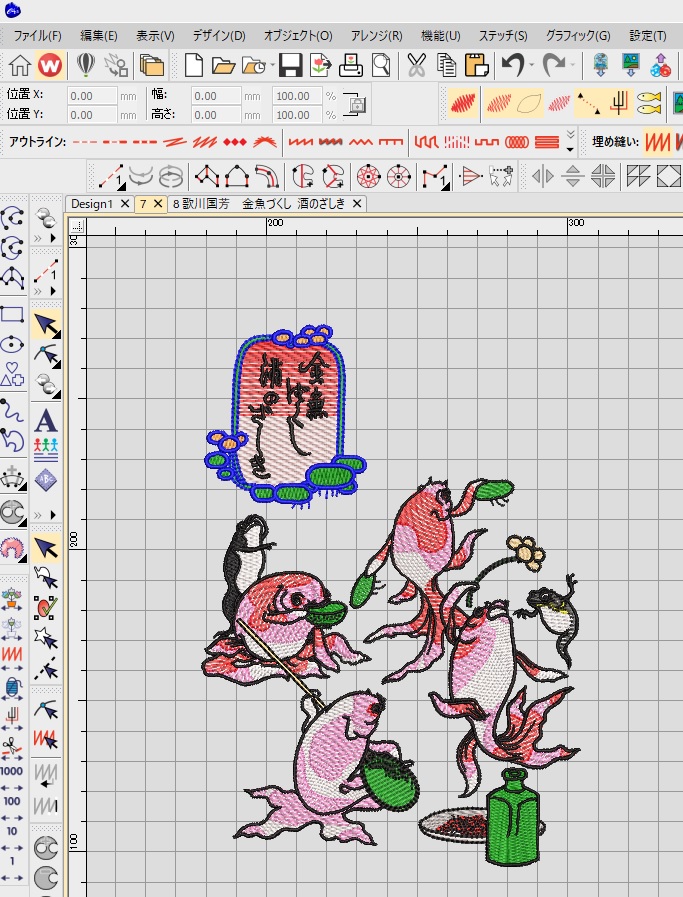Viewport: 683px width, 897px height.
Task: Select the red striped block stitch icon
Action: tap(547, 142)
